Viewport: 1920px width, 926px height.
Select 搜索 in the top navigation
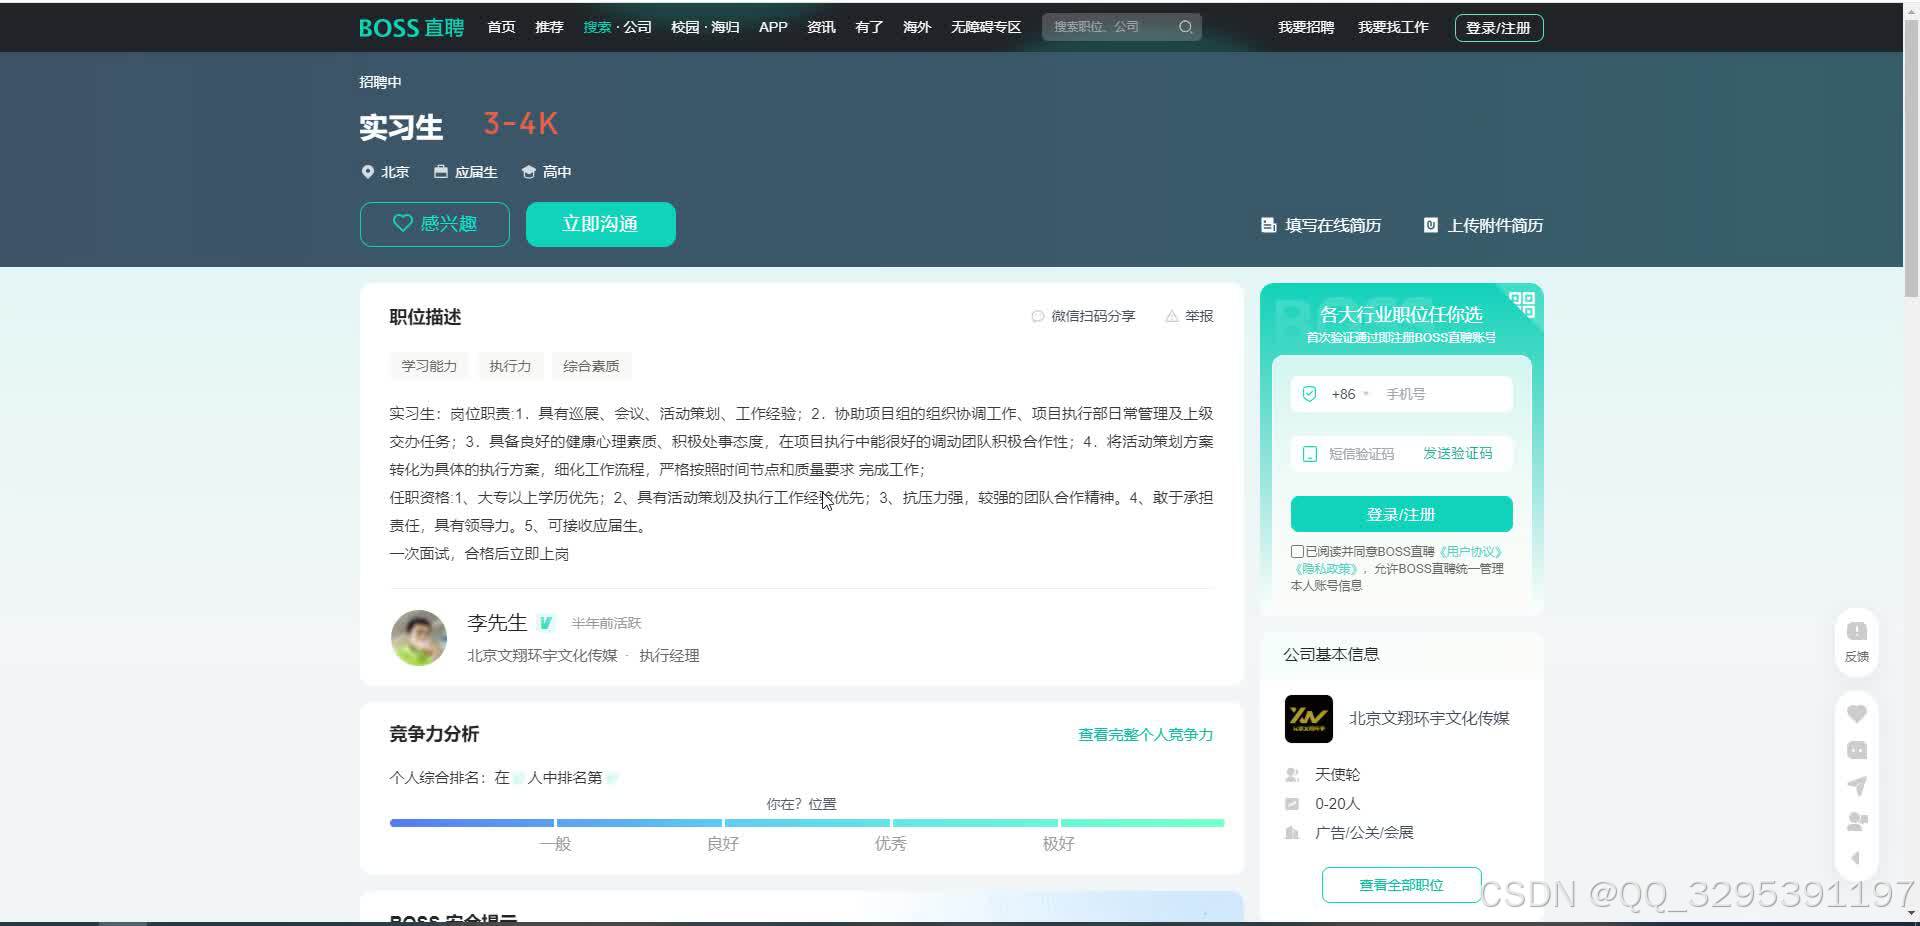coord(597,27)
